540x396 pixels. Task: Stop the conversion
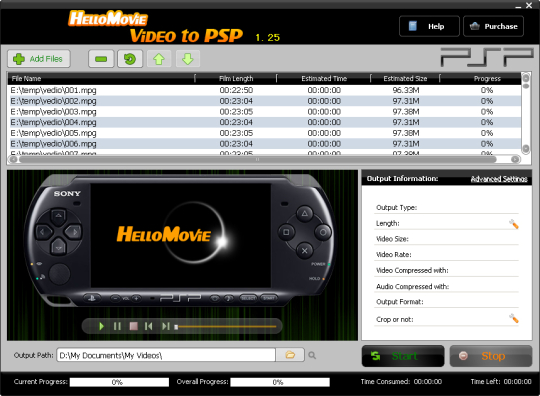pyautogui.click(x=491, y=356)
